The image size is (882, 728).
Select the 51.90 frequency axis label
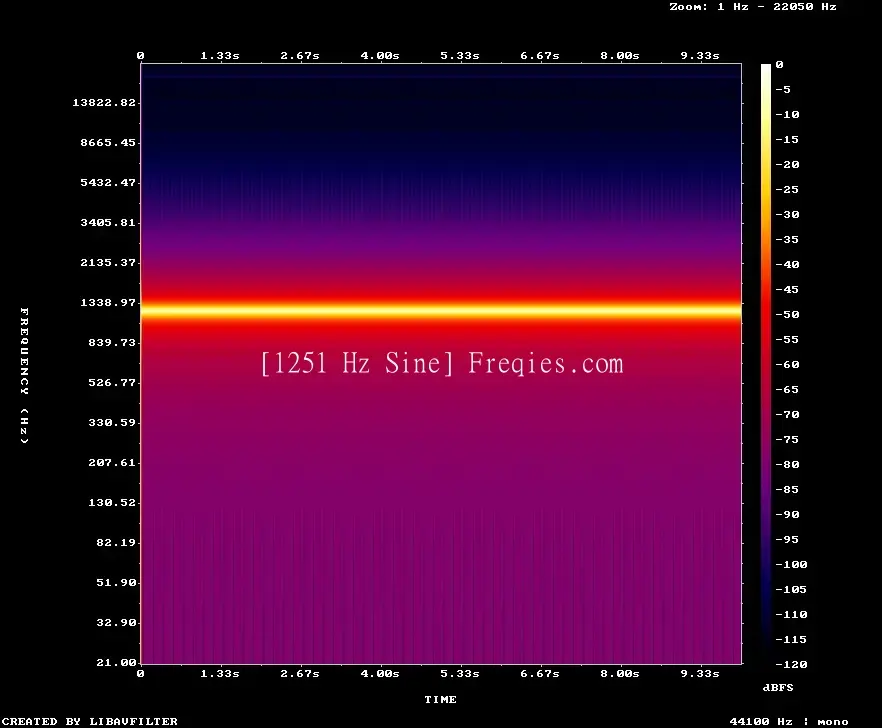[116, 582]
